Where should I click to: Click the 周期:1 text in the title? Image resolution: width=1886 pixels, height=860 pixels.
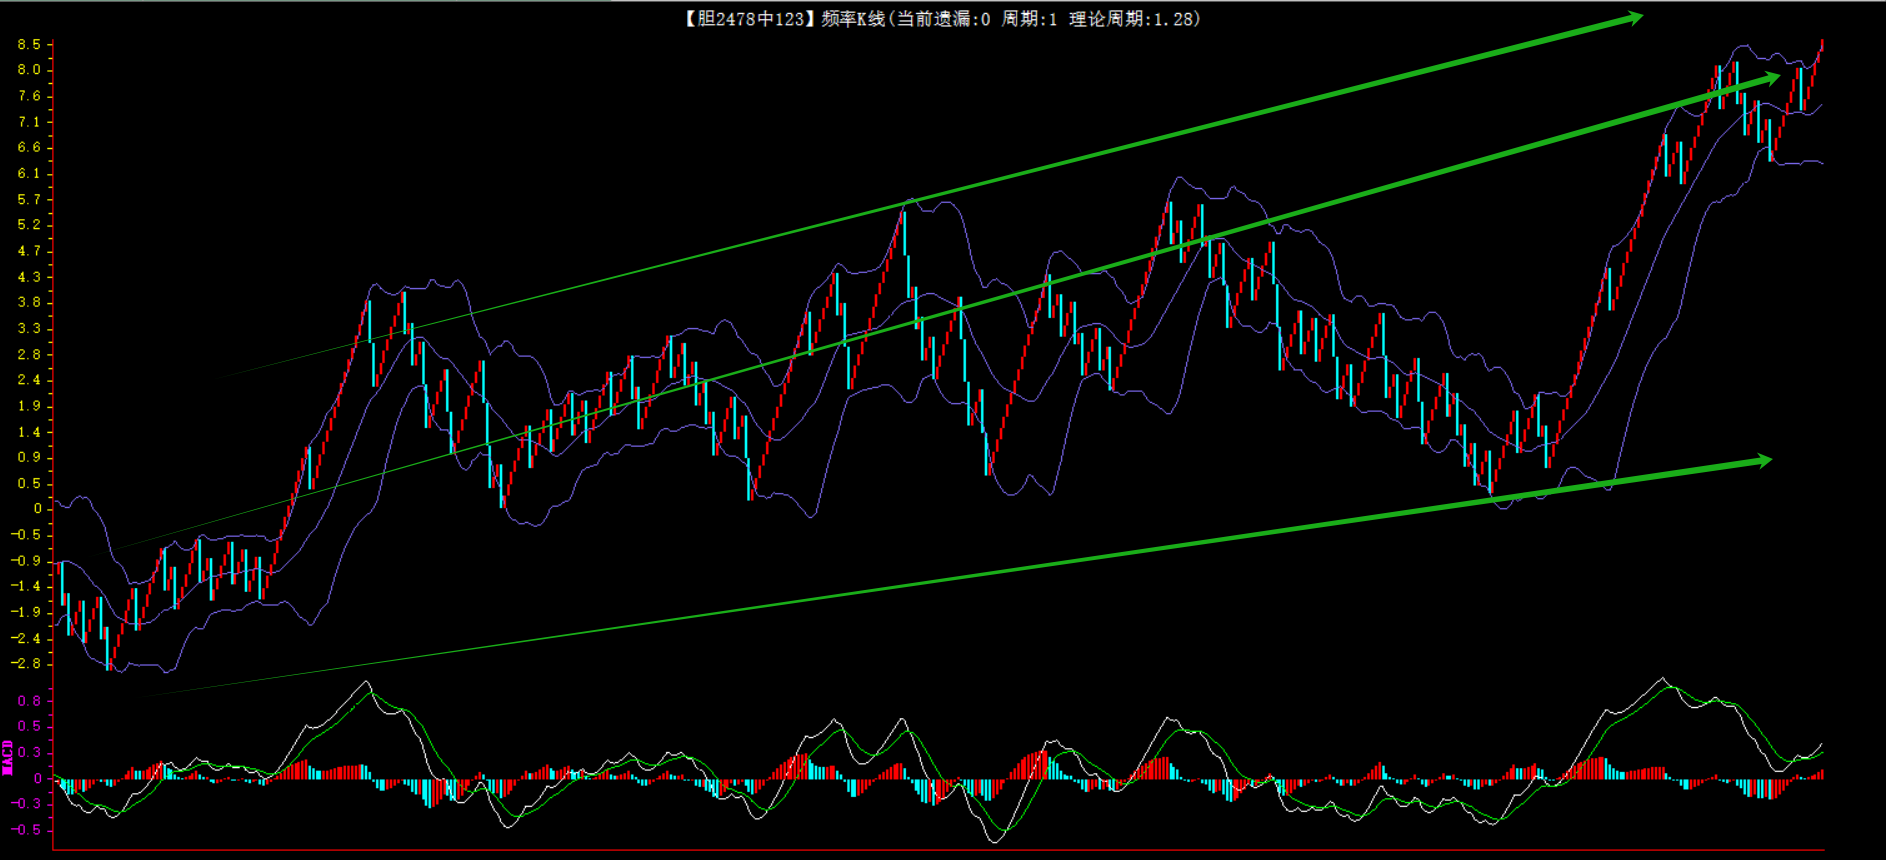(x=1029, y=19)
